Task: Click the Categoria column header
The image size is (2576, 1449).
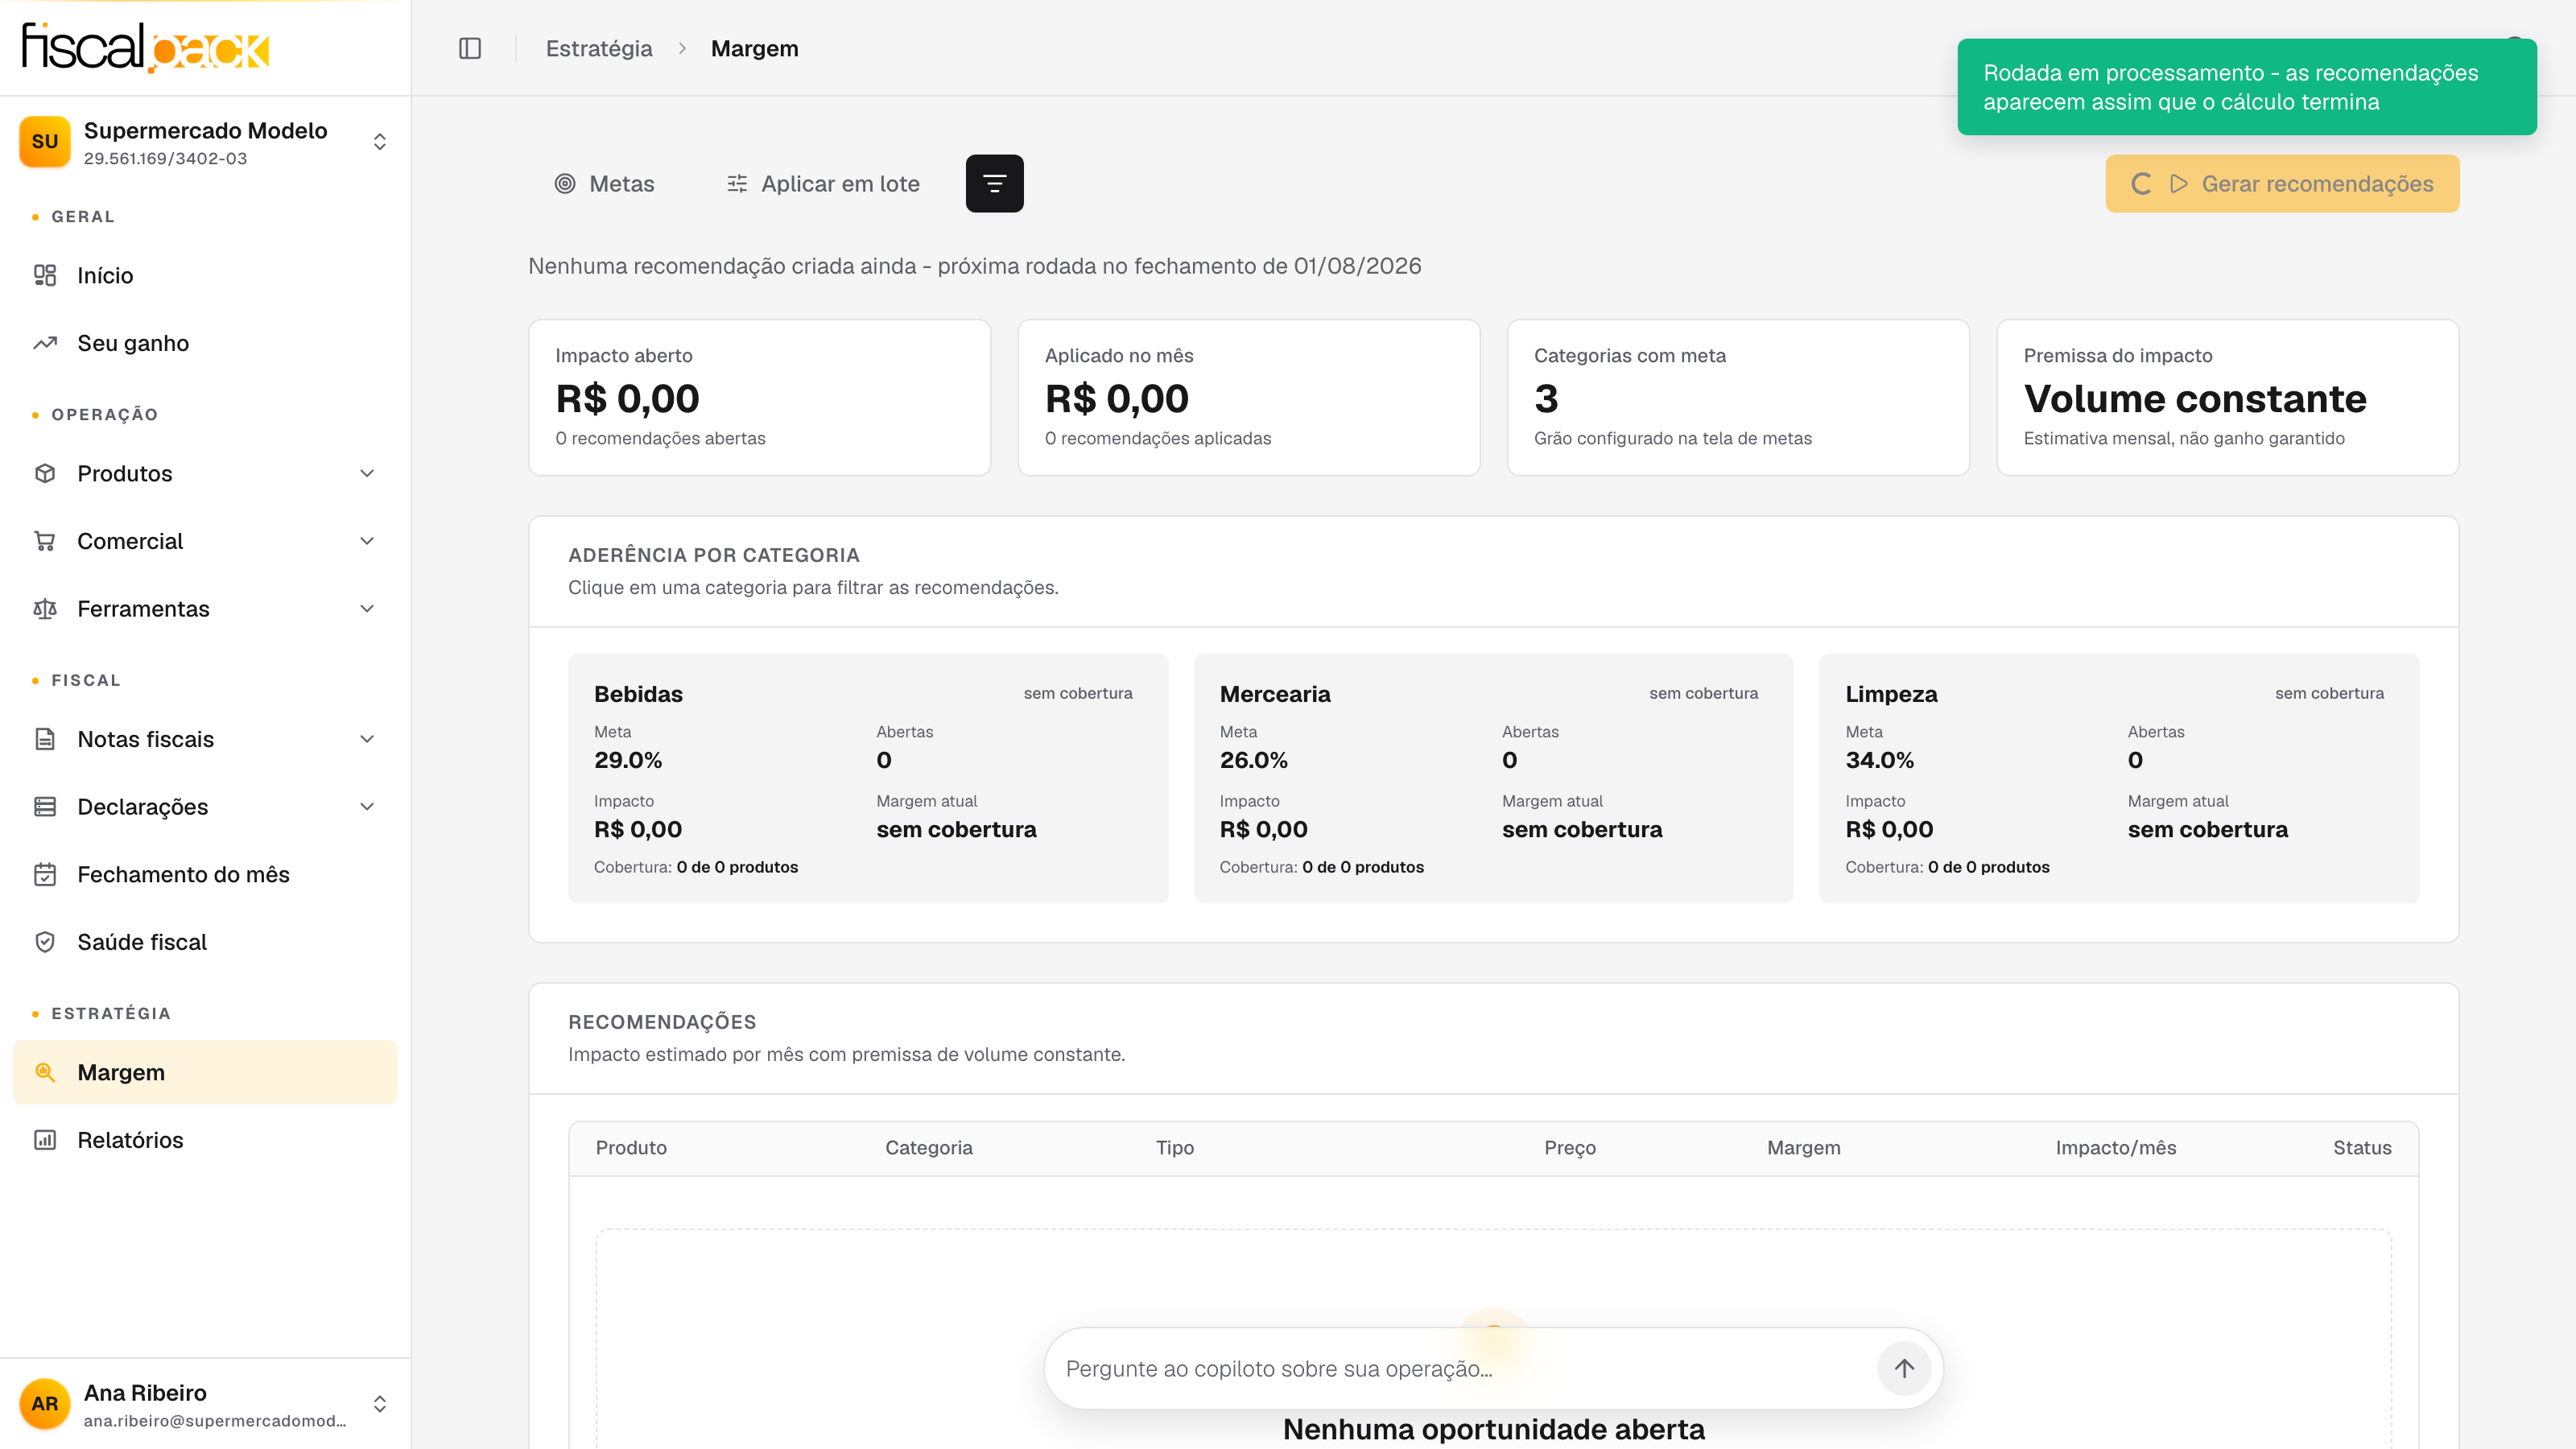Action: point(928,1148)
